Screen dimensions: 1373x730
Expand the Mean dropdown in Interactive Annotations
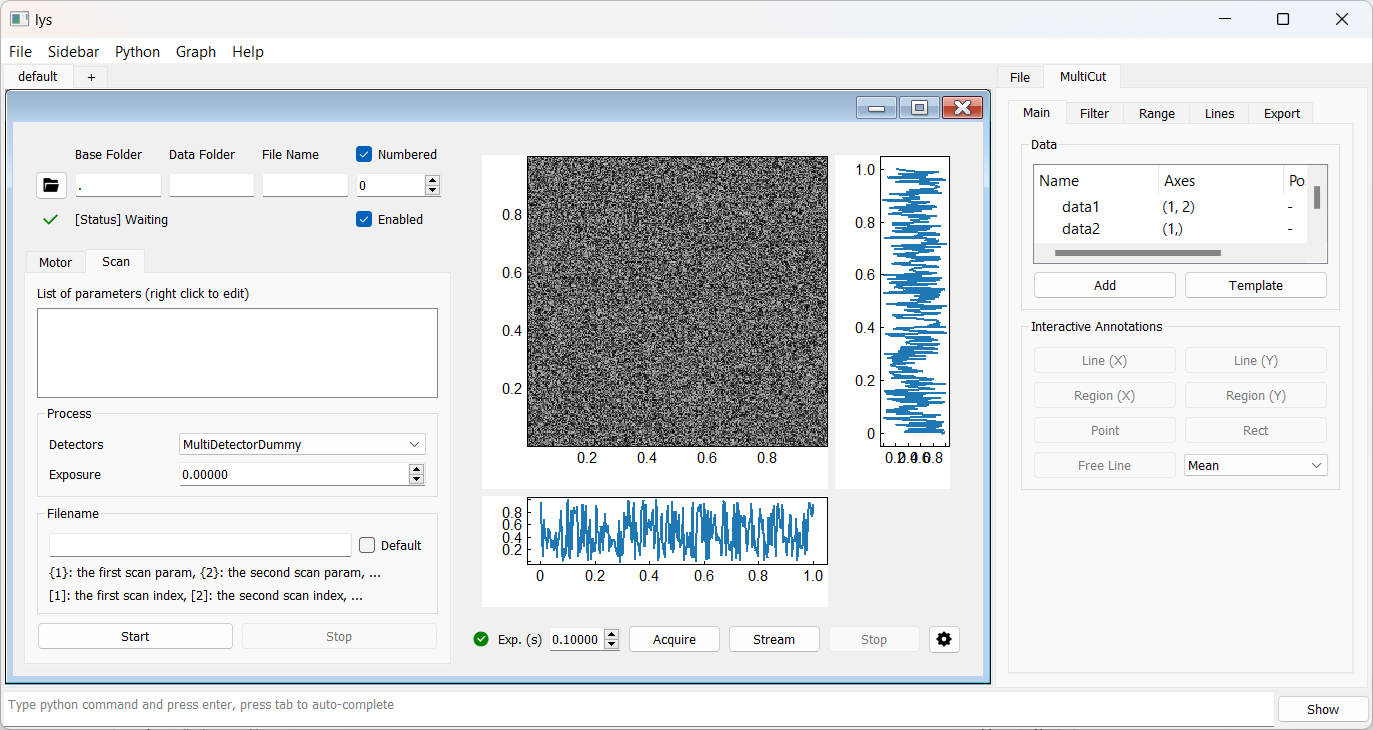click(x=1255, y=465)
